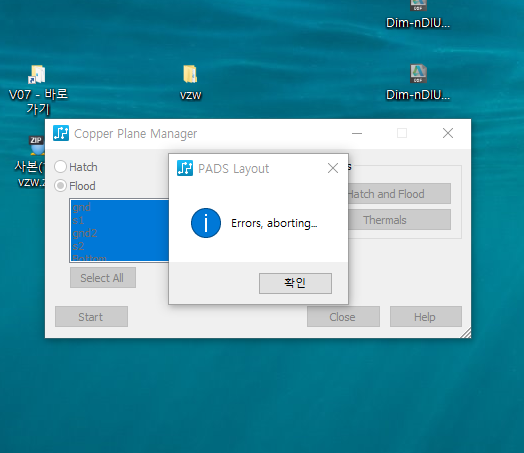Screen dimensions: 524x453
Task: Minimize the Copper Plane Manager window
Action: click(357, 133)
